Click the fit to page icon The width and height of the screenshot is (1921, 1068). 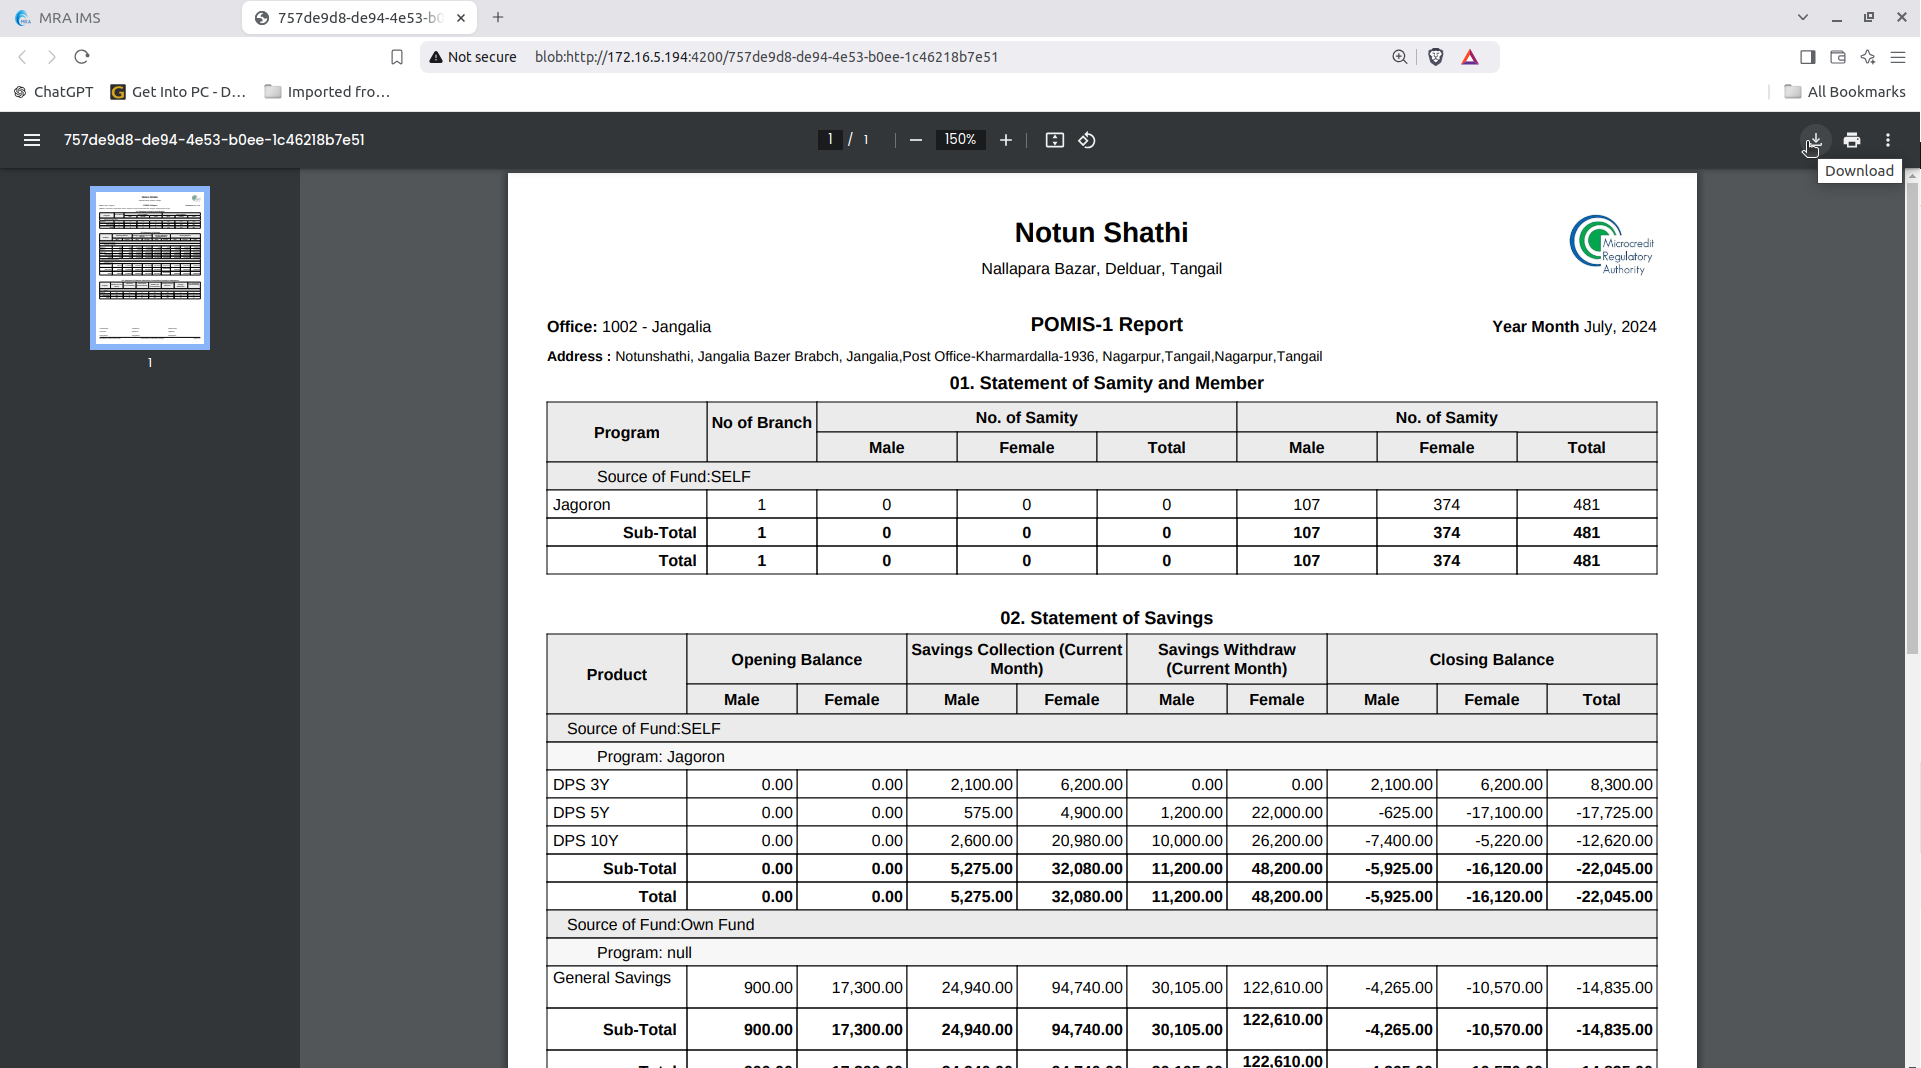(1055, 140)
